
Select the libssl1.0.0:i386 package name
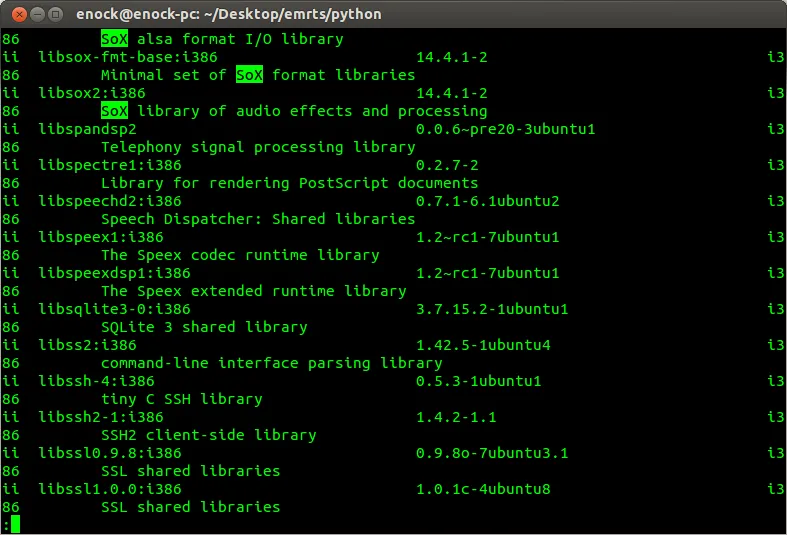click(110, 489)
